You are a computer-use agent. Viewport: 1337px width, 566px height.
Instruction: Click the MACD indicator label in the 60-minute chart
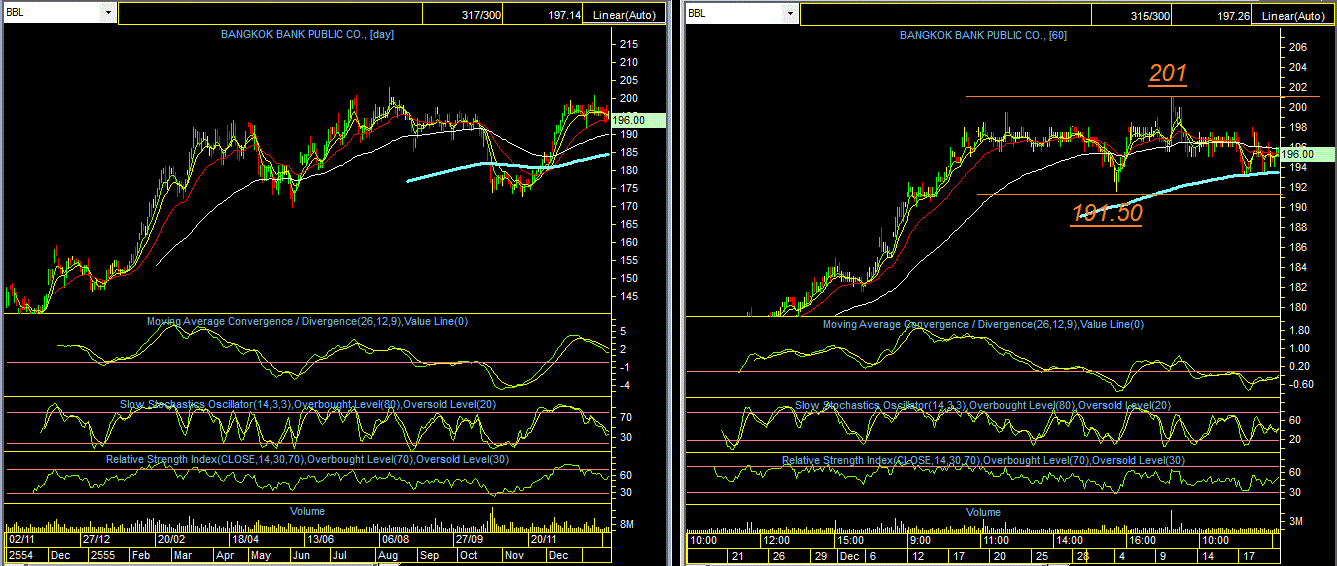coord(983,324)
